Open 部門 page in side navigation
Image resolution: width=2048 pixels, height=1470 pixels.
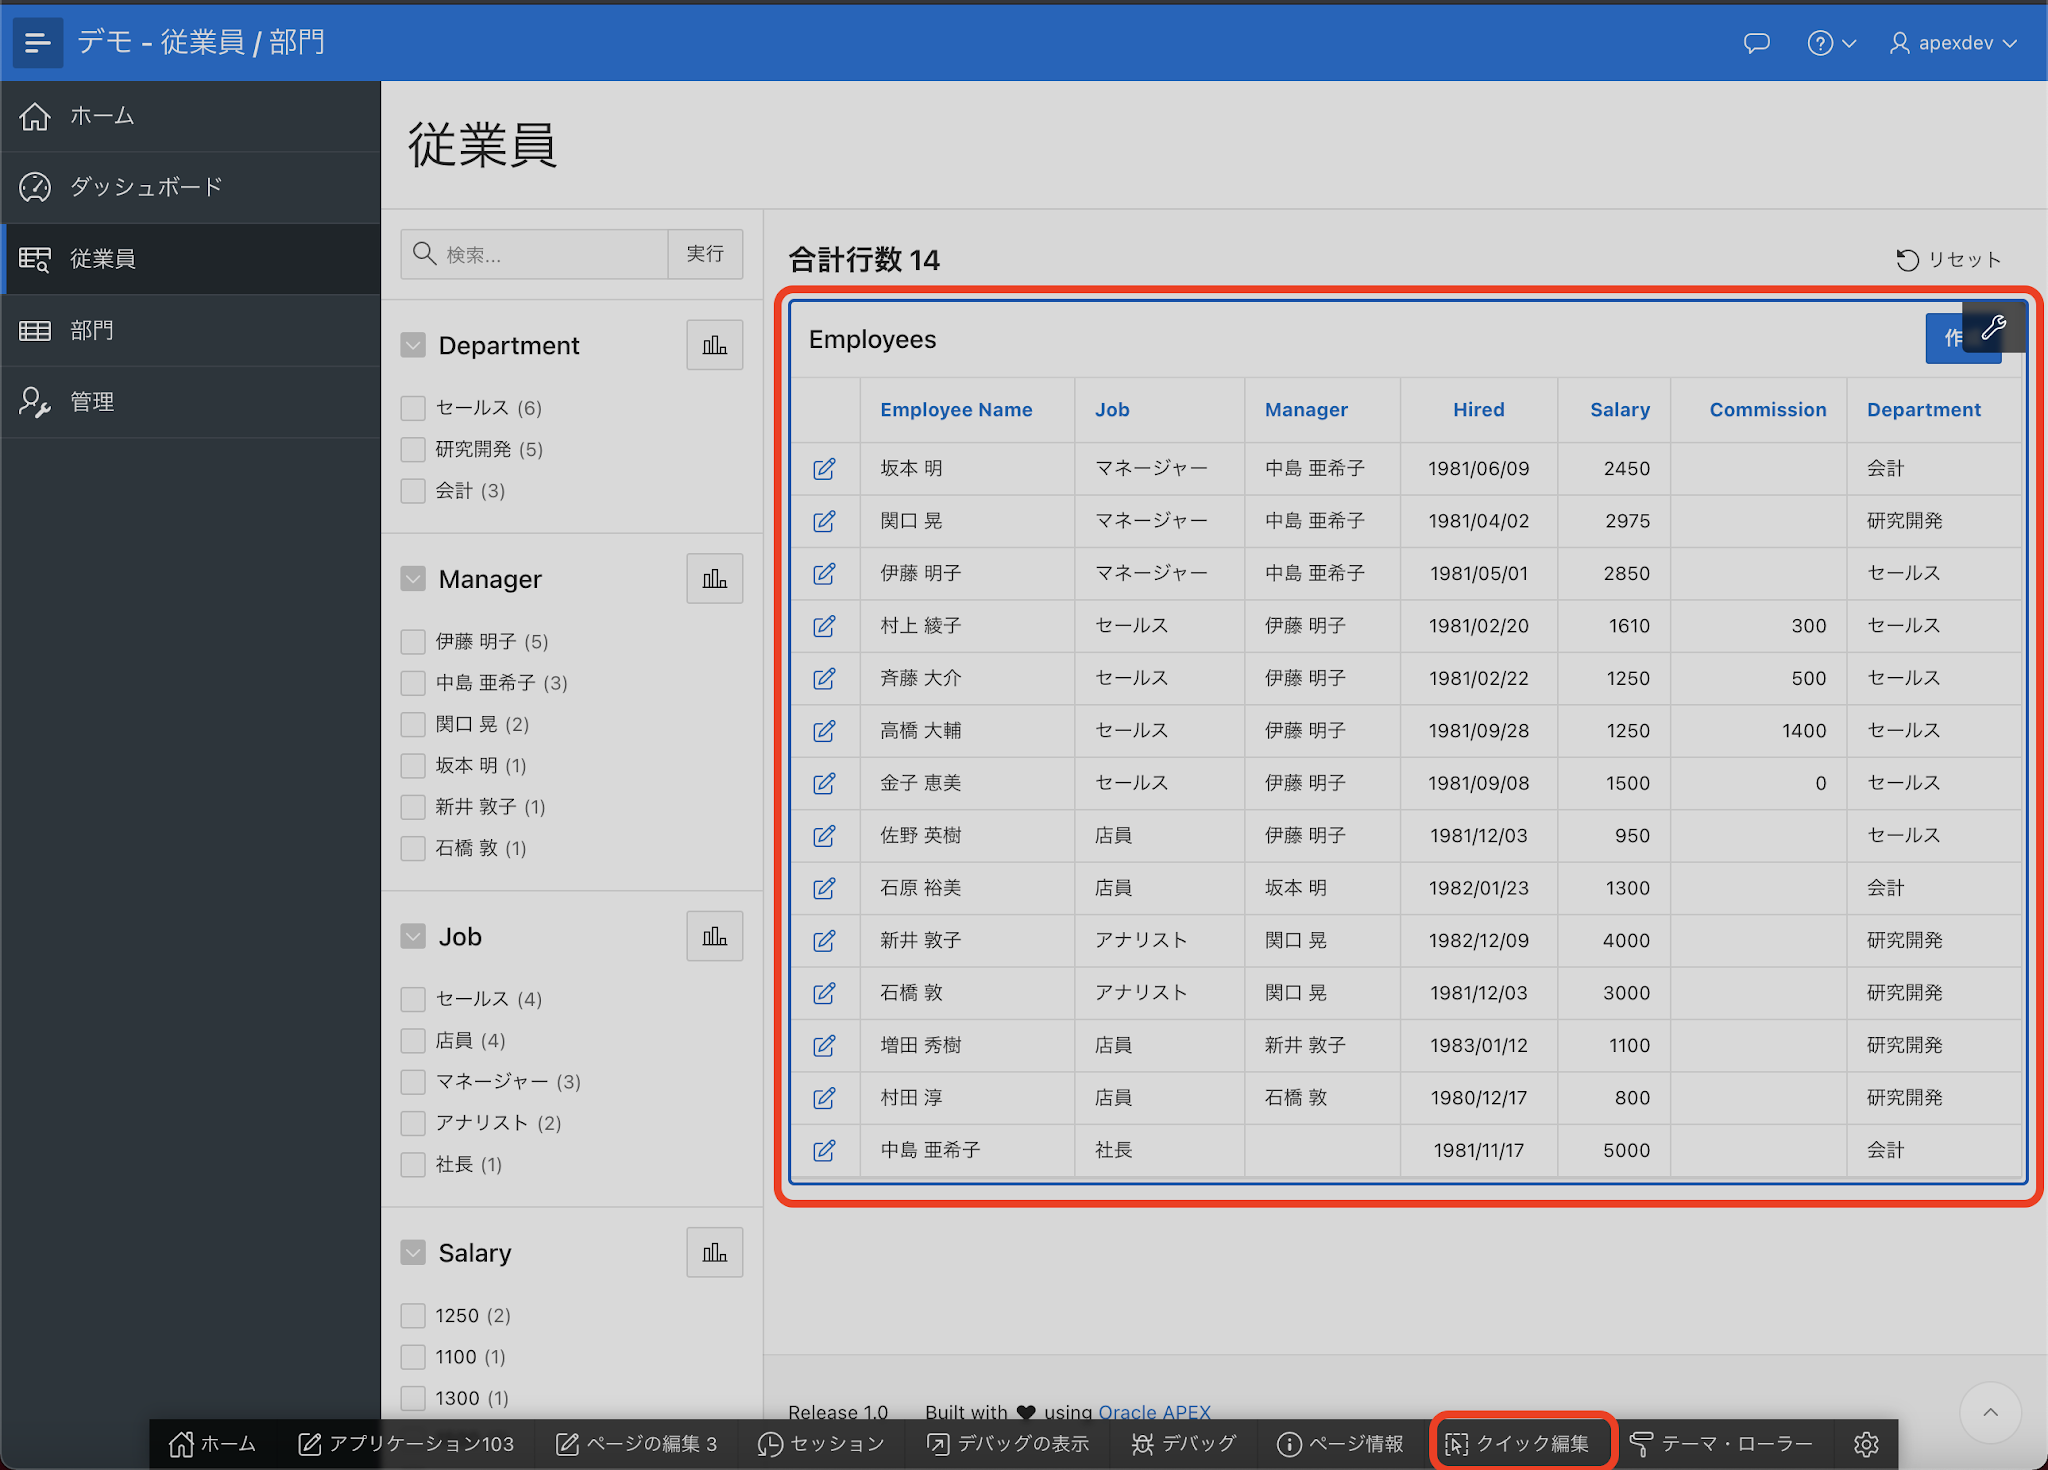[92, 330]
